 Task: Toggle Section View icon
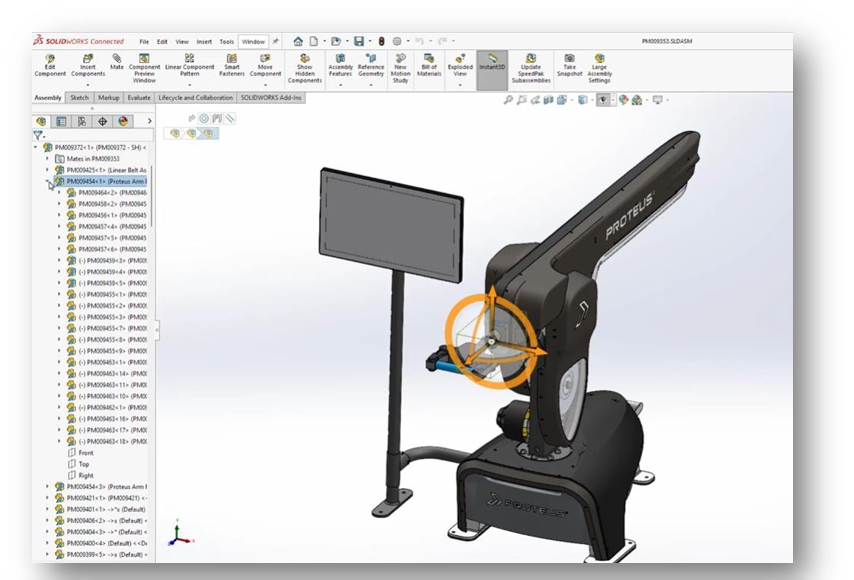(x=548, y=100)
